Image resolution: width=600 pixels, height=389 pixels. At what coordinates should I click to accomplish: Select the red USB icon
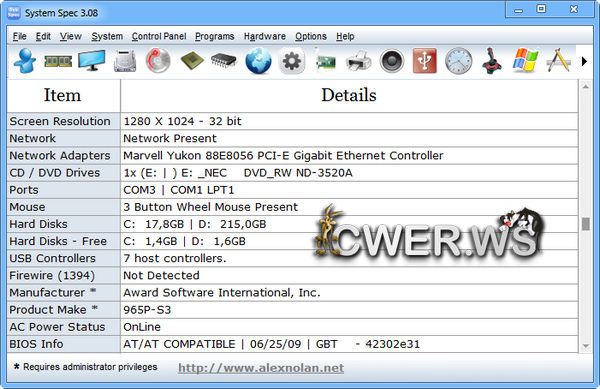425,61
